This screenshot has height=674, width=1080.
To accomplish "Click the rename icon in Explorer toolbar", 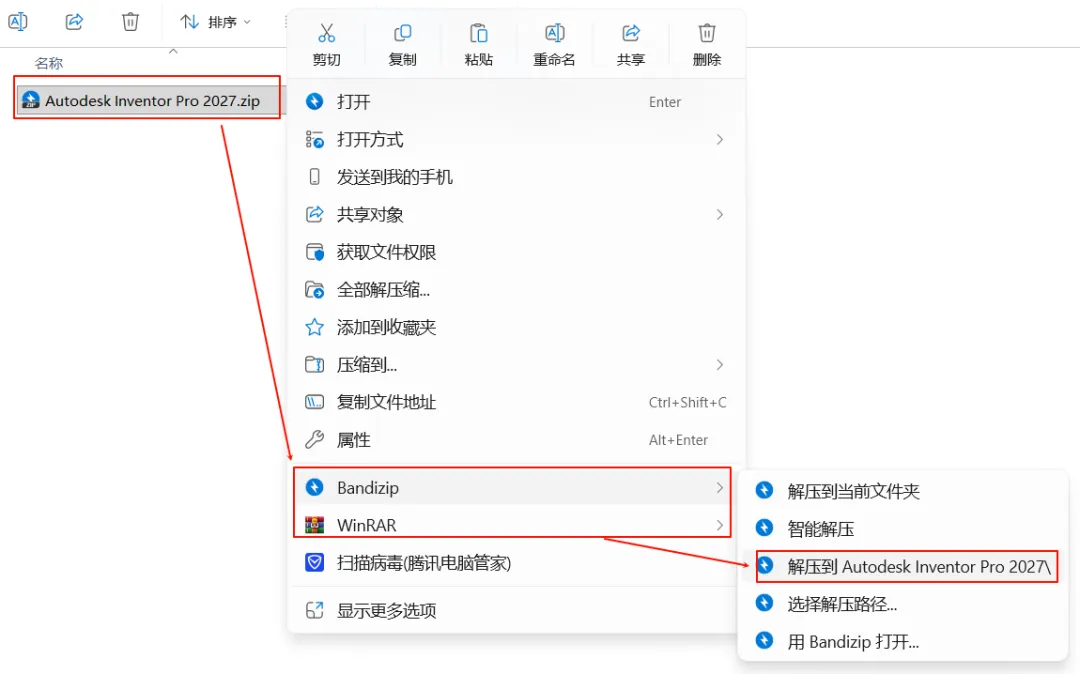I will pos(18,22).
